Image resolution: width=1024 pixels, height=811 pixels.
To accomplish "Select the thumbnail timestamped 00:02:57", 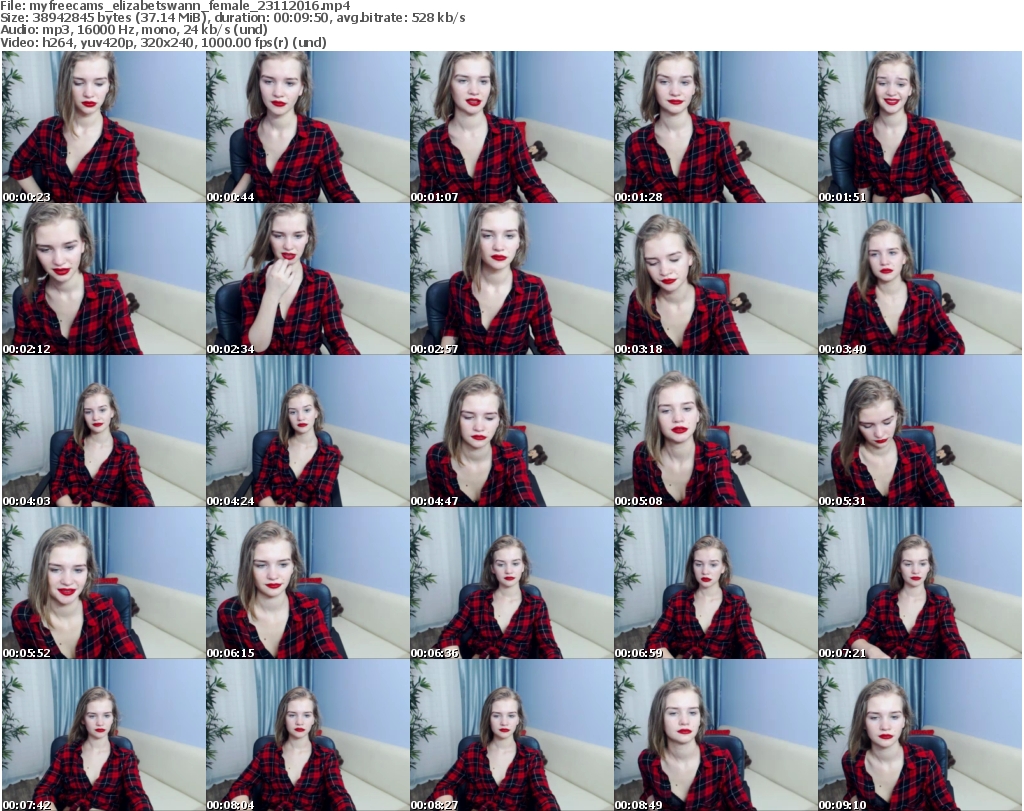I will [511, 279].
